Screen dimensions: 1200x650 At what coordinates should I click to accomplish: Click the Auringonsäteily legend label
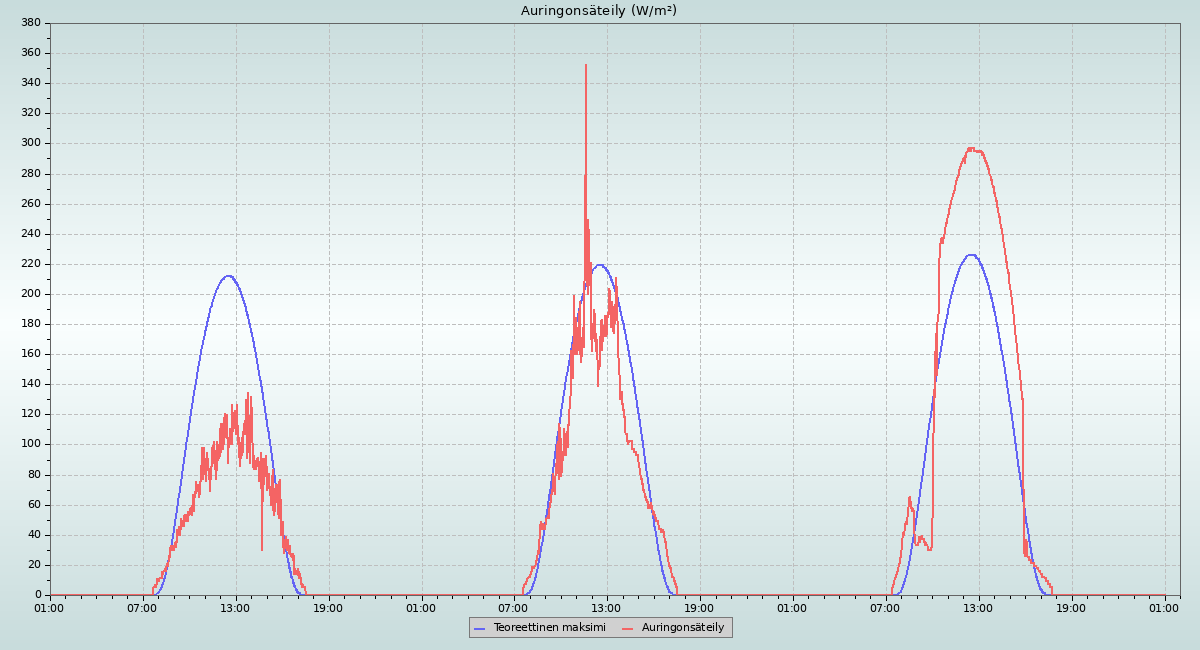pos(683,627)
